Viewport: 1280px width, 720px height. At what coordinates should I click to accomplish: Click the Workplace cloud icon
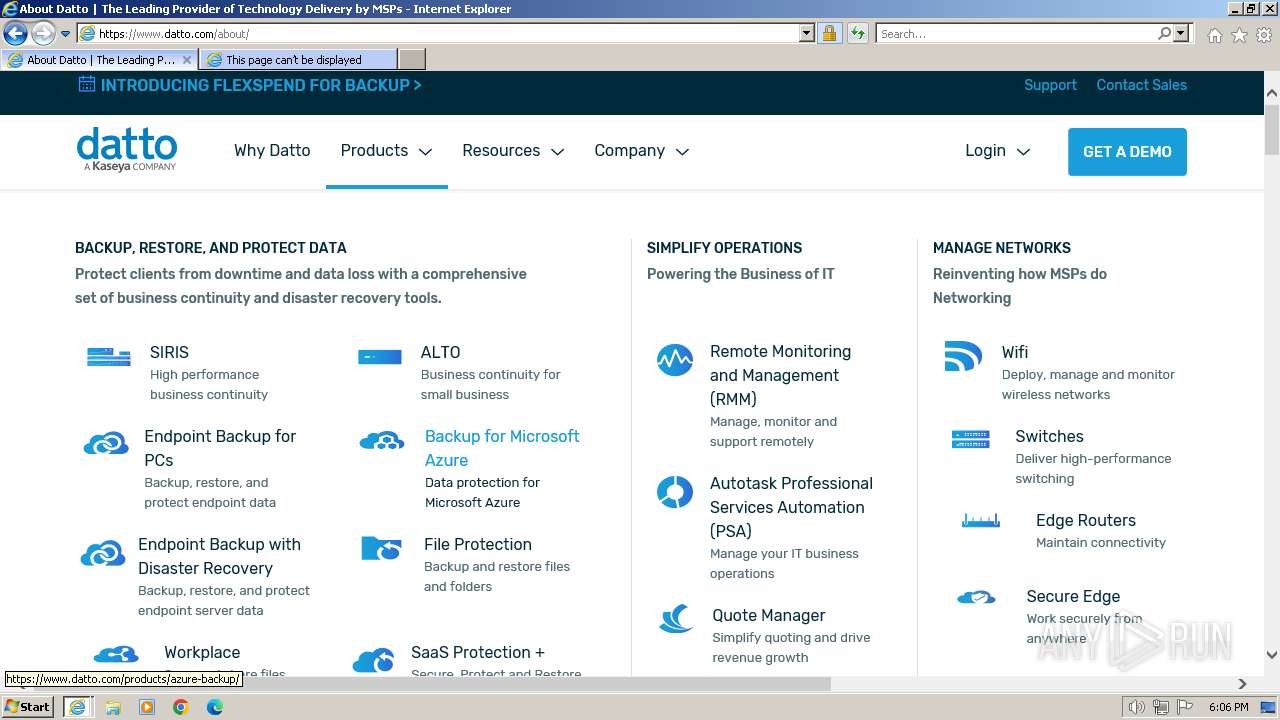click(x=116, y=655)
